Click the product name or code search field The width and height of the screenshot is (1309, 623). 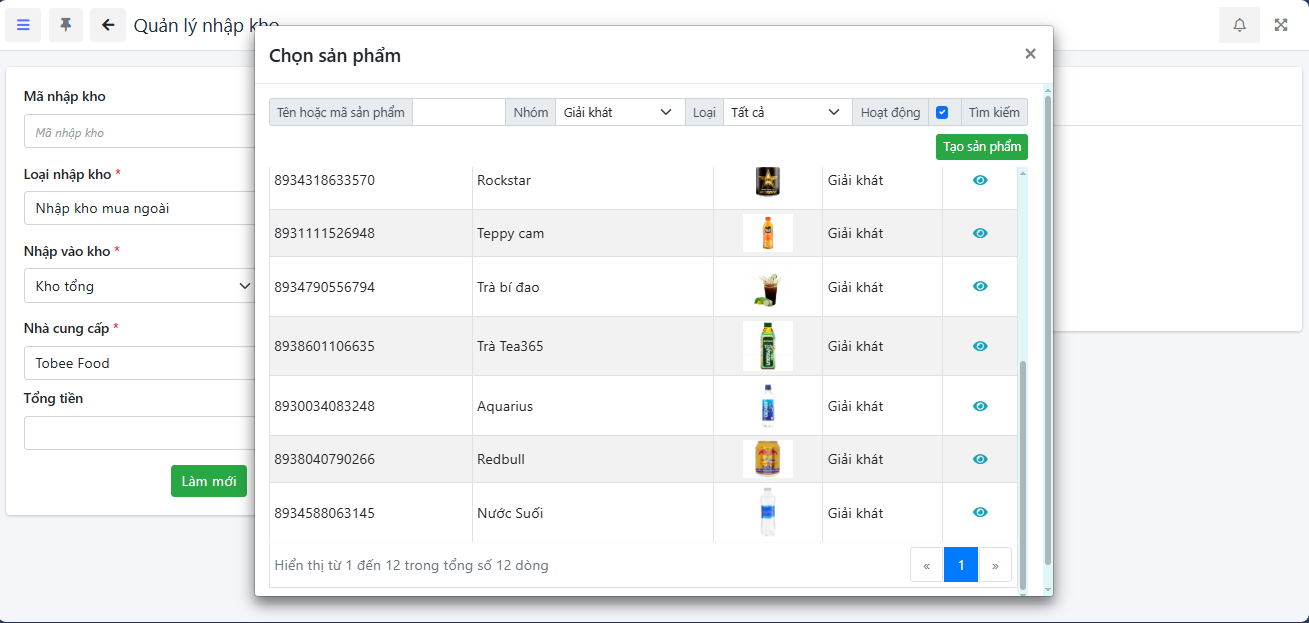coord(458,112)
